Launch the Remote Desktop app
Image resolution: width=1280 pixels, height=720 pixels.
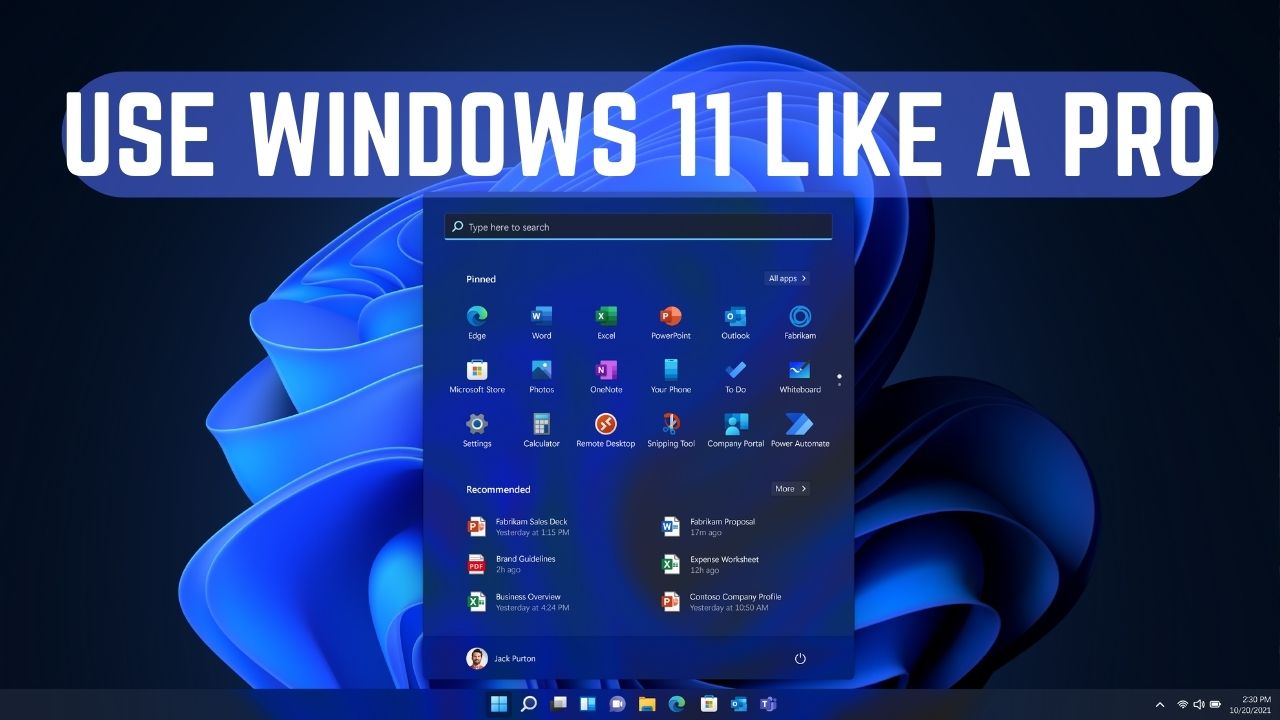[605, 424]
